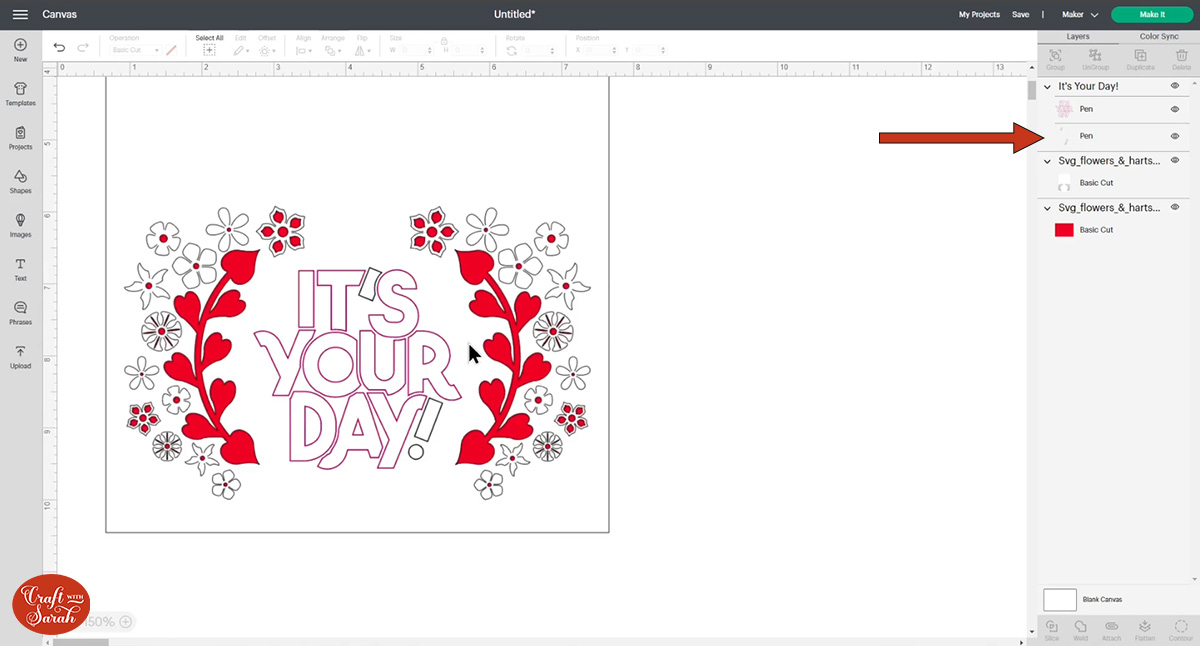Open the hamburger main menu
This screenshot has width=1200, height=646.
click(20, 15)
